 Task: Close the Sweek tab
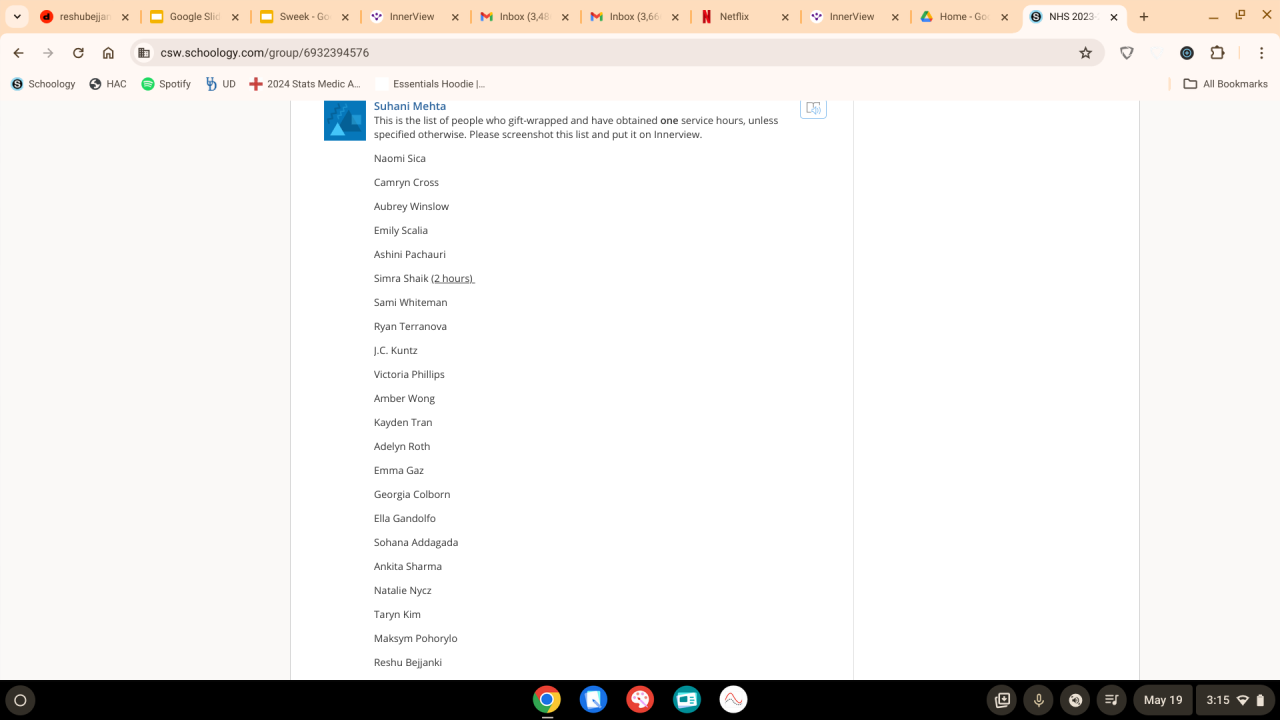click(x=344, y=17)
